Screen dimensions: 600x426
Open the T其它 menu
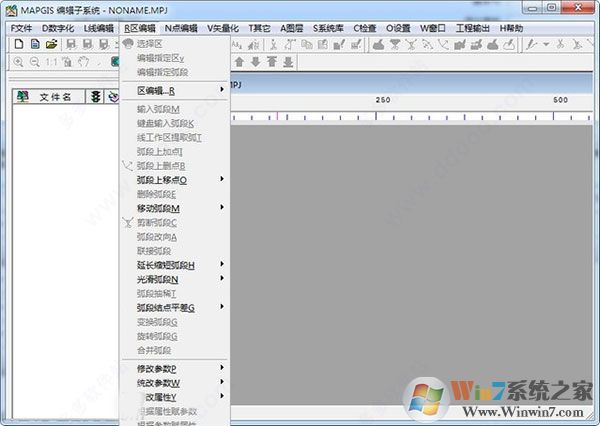[x=259, y=28]
